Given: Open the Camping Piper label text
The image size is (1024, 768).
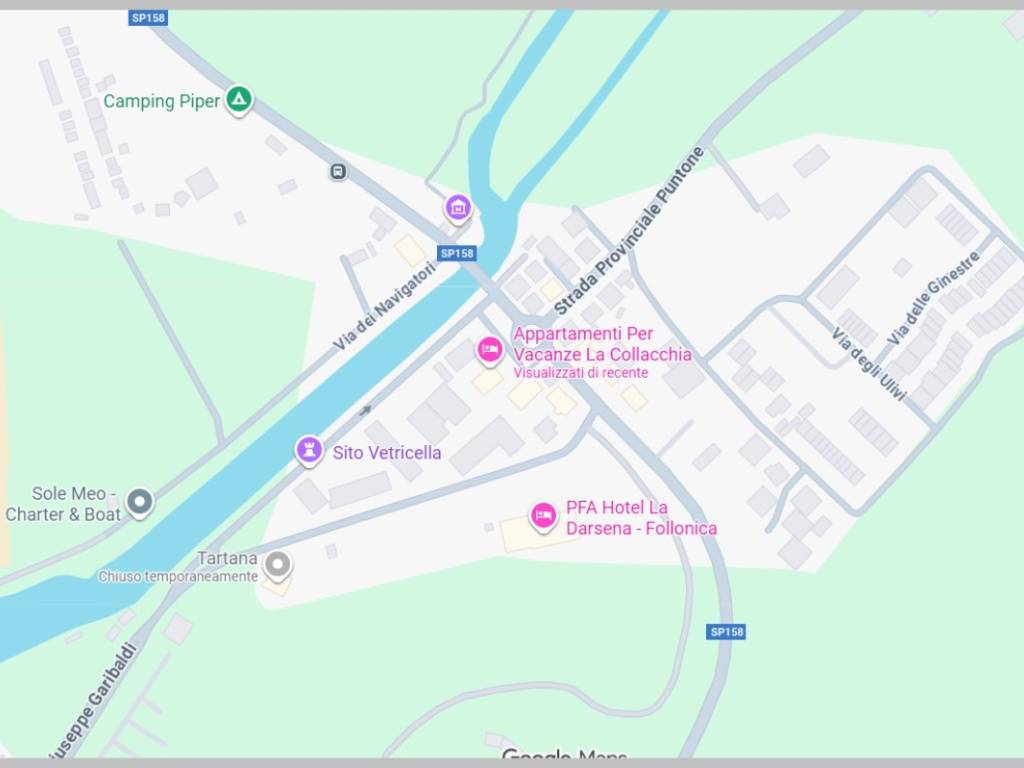Looking at the screenshot, I should point(162,101).
